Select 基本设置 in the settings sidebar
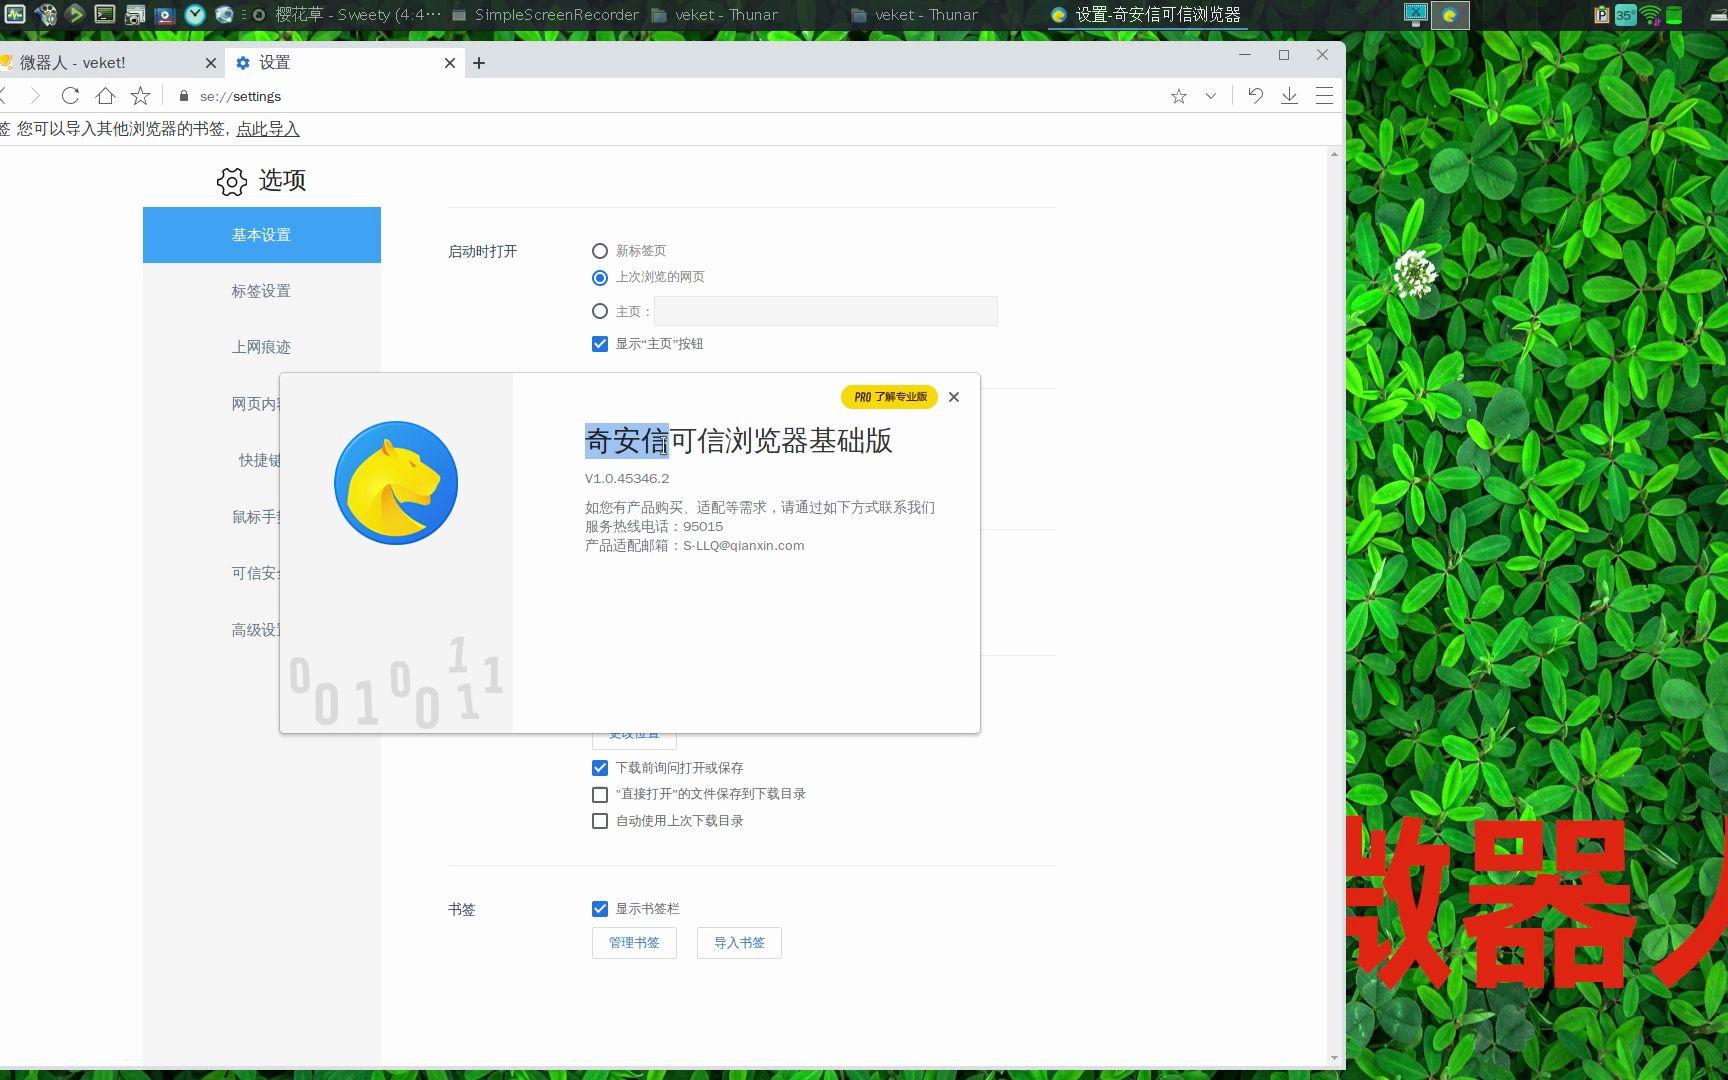 click(262, 235)
